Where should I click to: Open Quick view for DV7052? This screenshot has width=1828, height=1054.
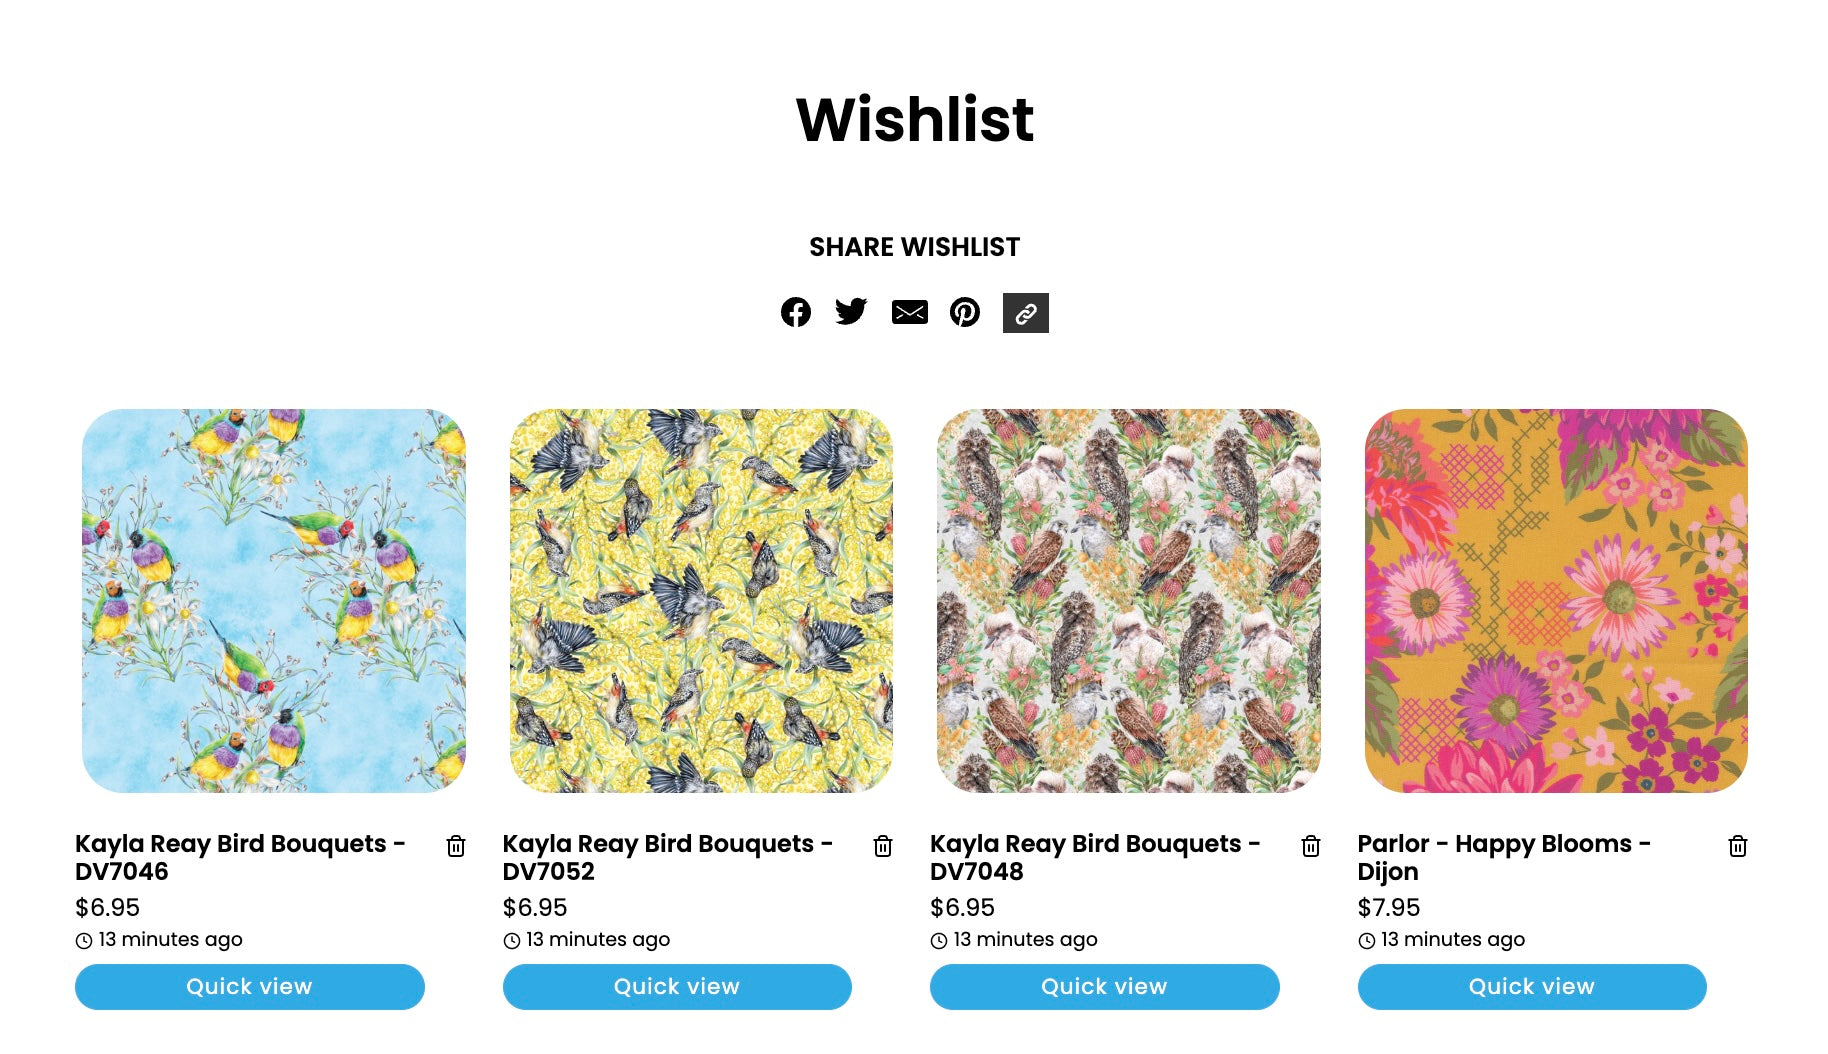pyautogui.click(x=677, y=987)
